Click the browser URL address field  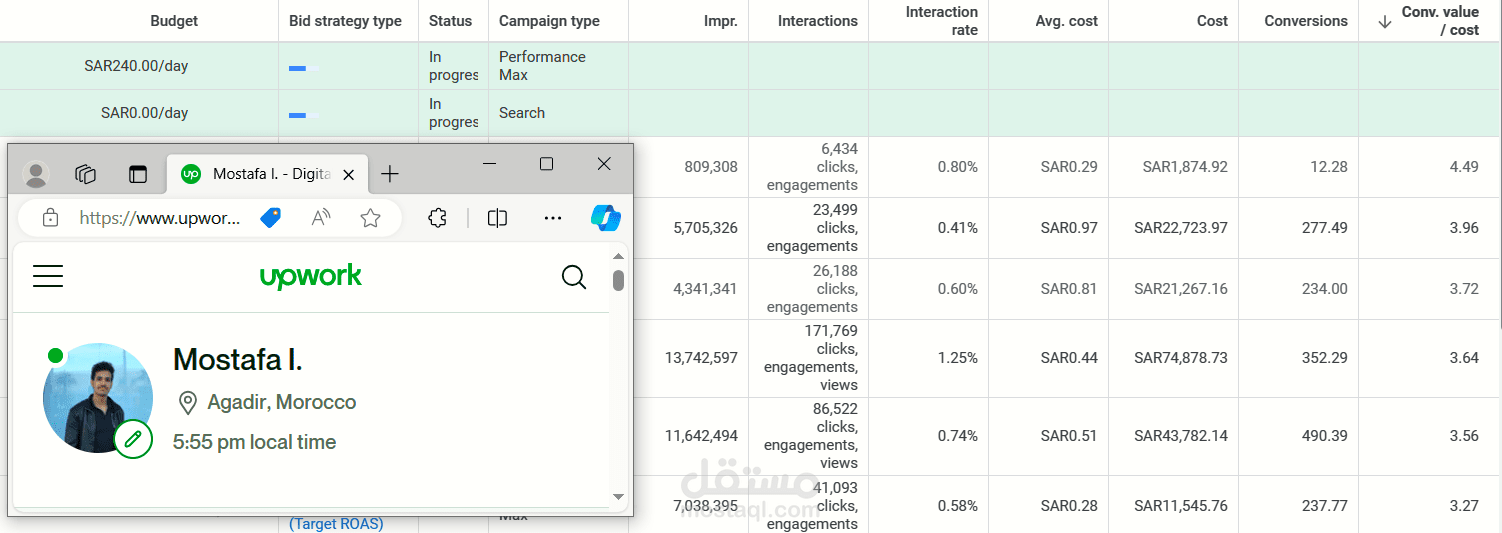click(x=160, y=218)
